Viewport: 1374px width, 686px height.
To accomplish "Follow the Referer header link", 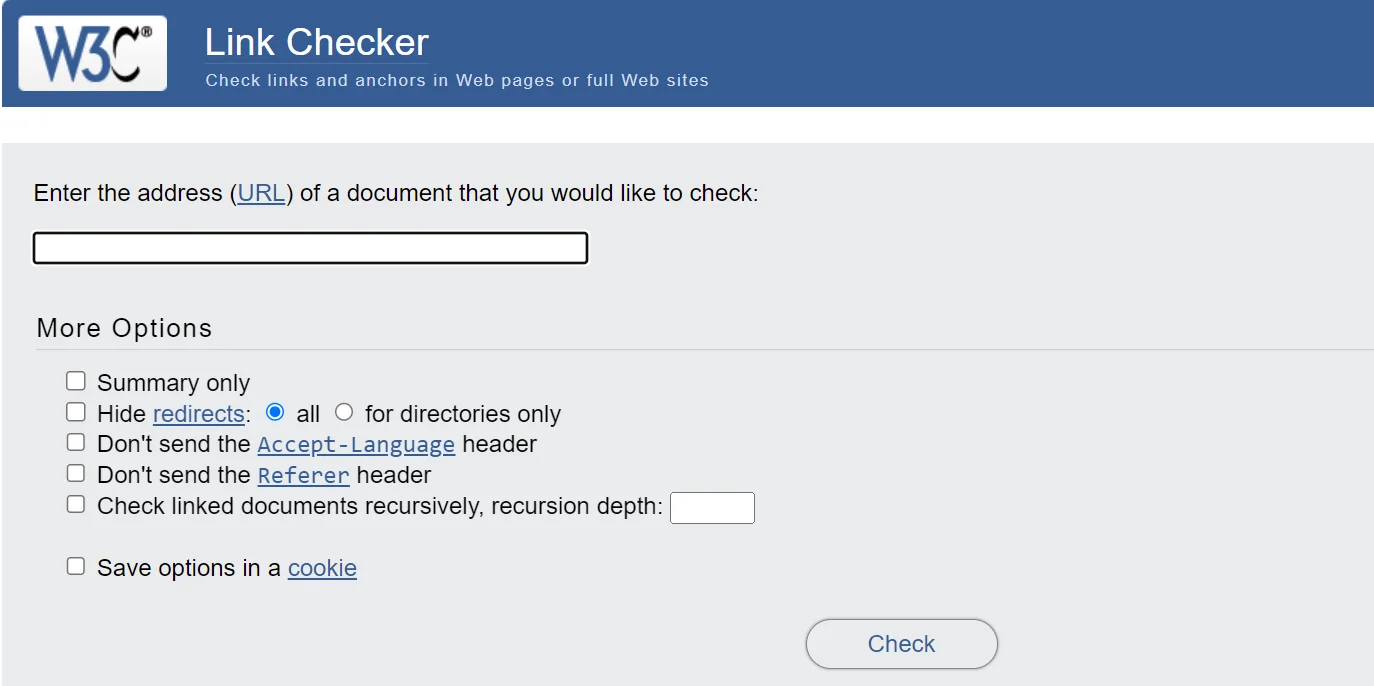I will pyautogui.click(x=303, y=475).
